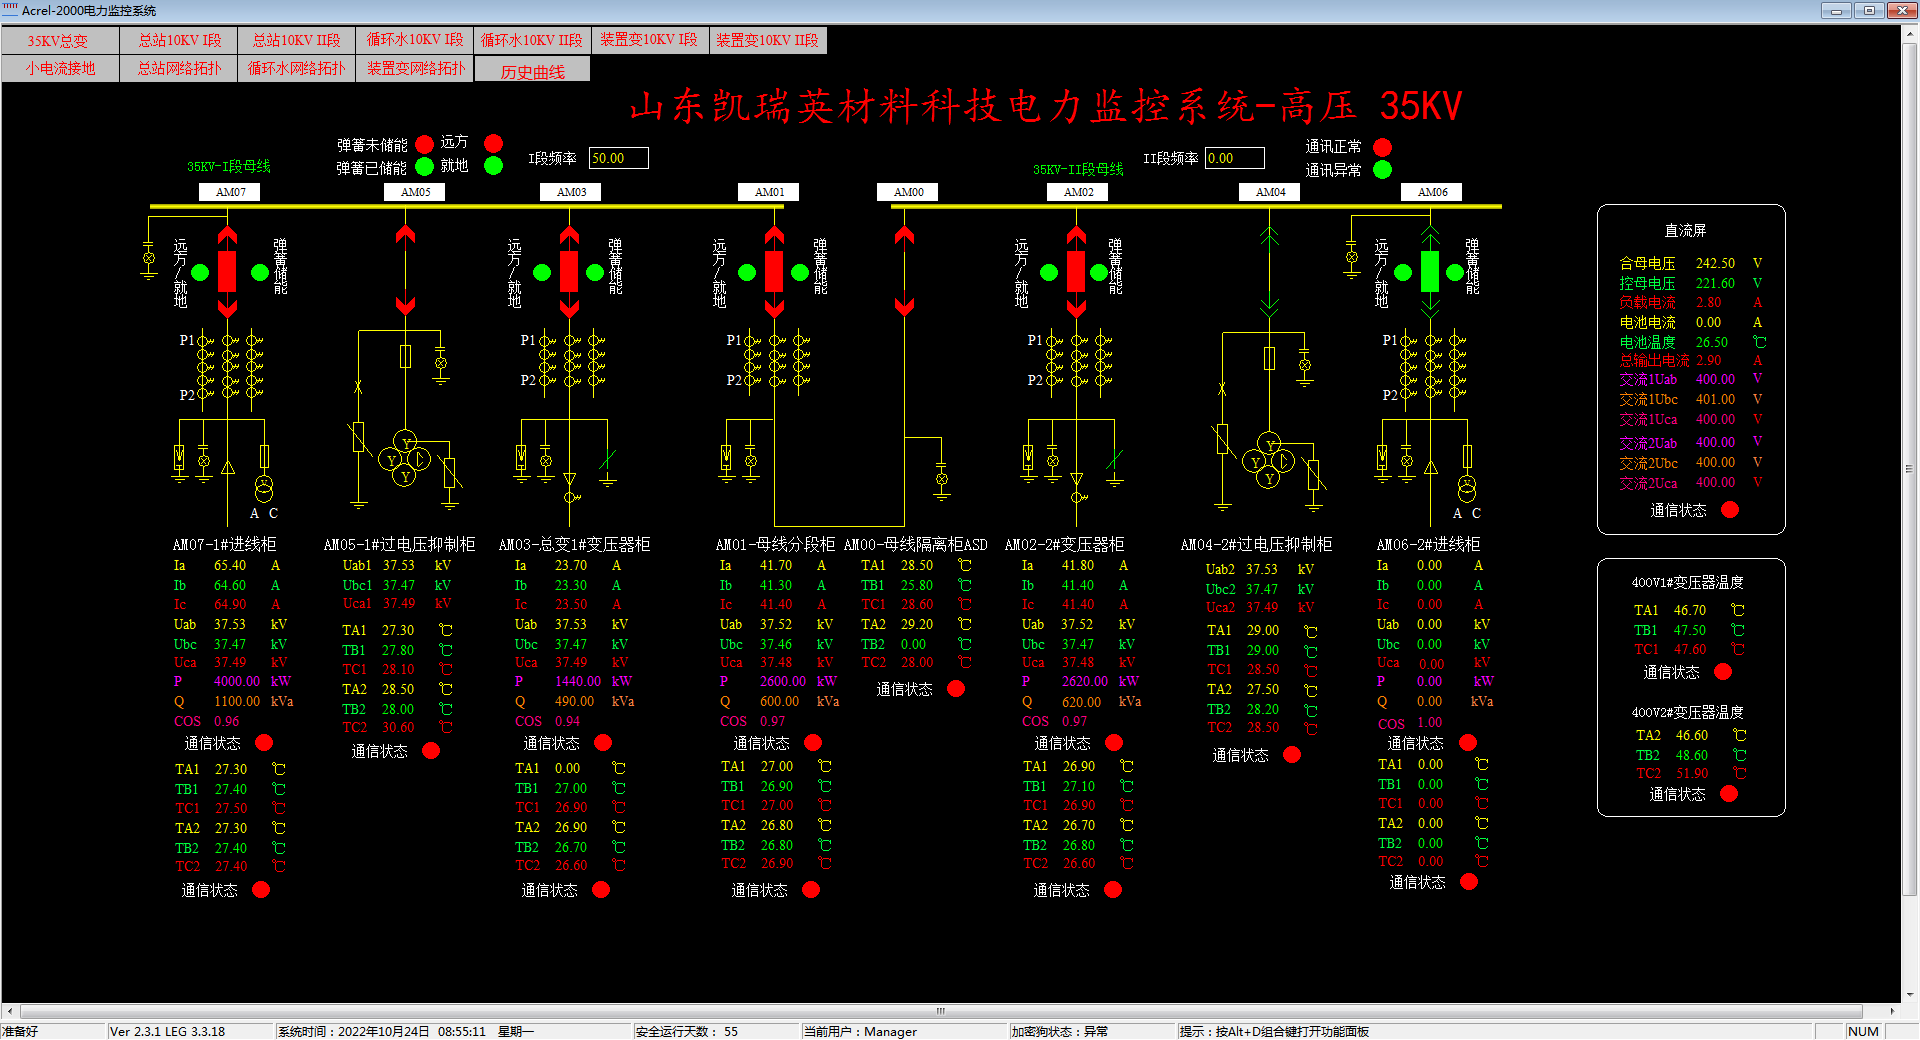The image size is (1920, 1040).
Task: Click the AM05 voltage transformer Y symbol
Action: tap(404, 460)
